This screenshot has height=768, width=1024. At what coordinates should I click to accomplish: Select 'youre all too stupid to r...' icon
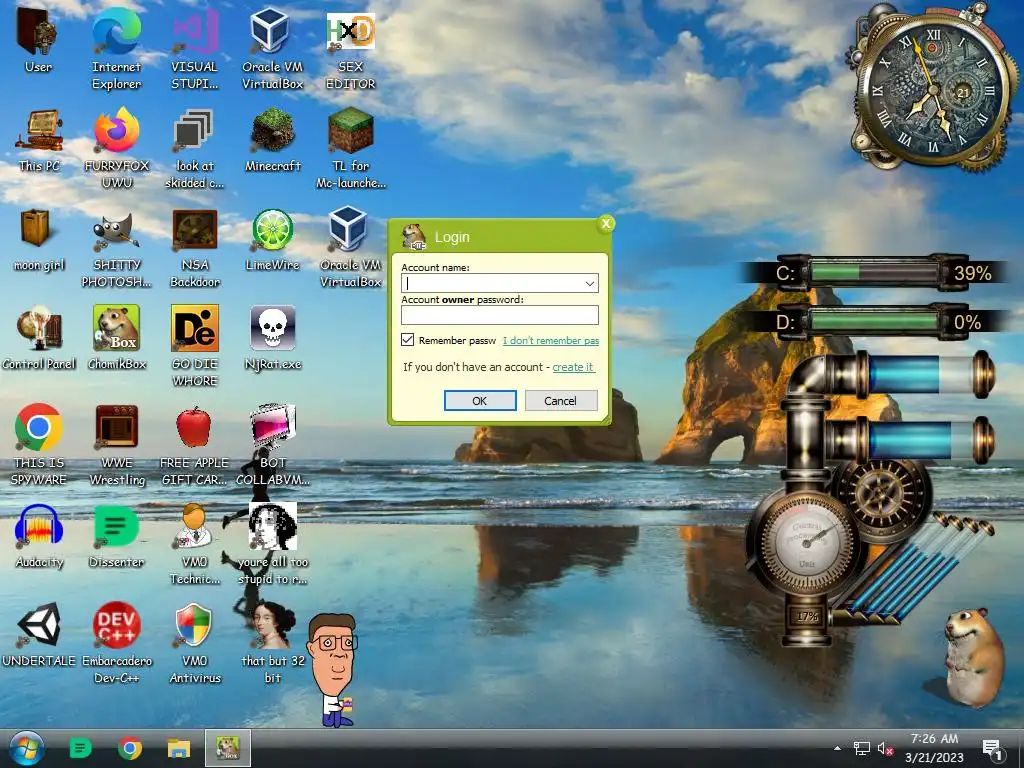point(272,544)
